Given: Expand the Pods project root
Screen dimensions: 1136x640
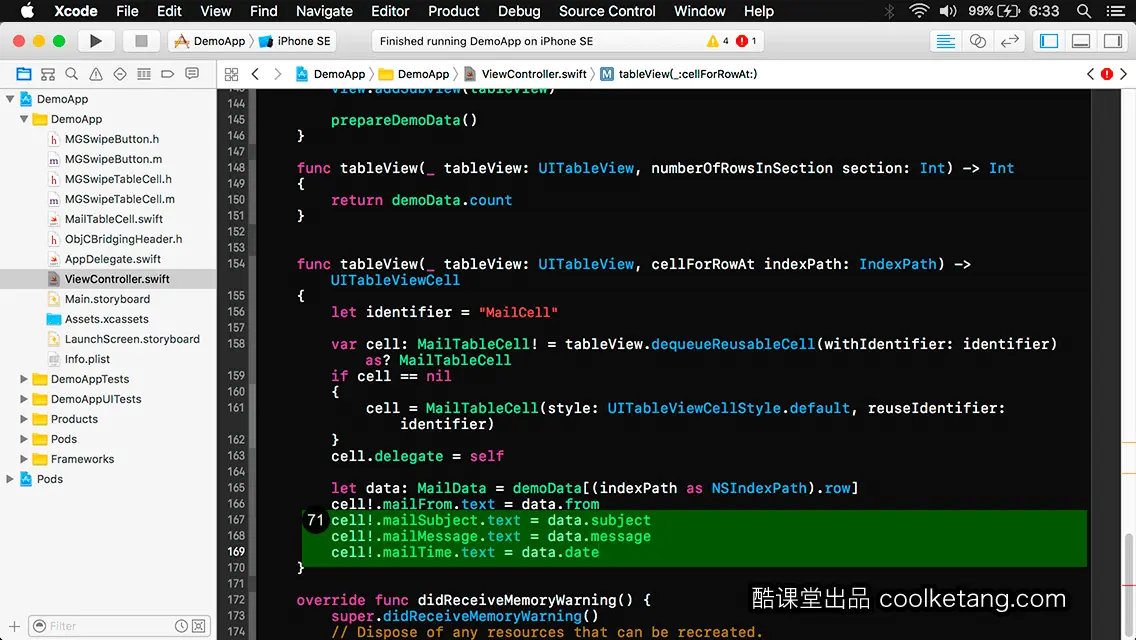Looking at the screenshot, I should click(x=10, y=479).
